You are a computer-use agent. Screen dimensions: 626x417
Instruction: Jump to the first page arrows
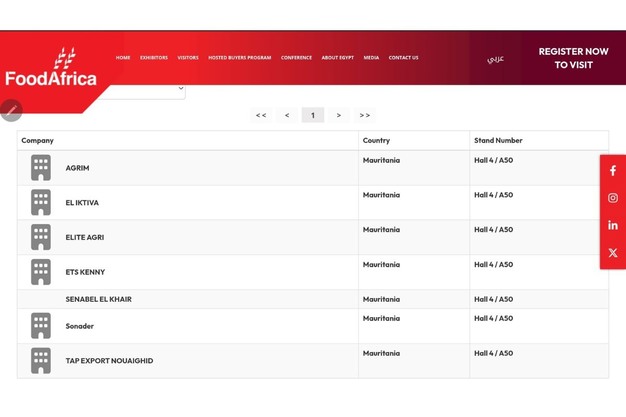261,115
